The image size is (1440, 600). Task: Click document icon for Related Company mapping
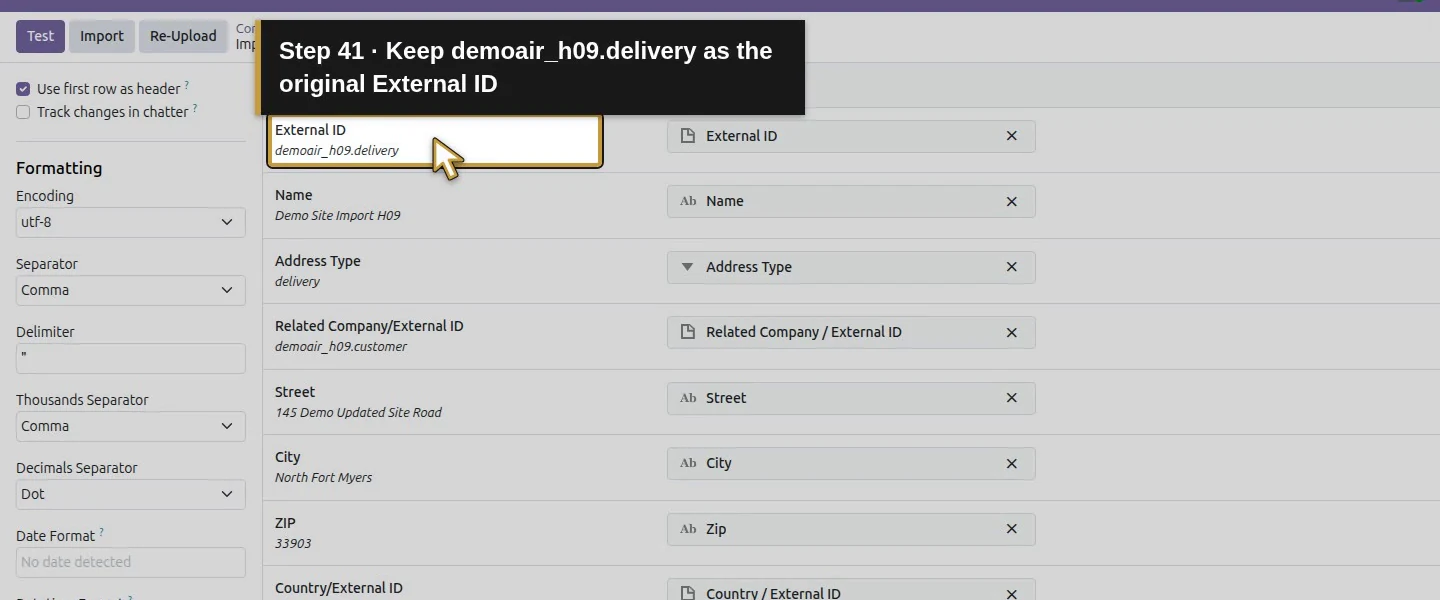coord(688,332)
